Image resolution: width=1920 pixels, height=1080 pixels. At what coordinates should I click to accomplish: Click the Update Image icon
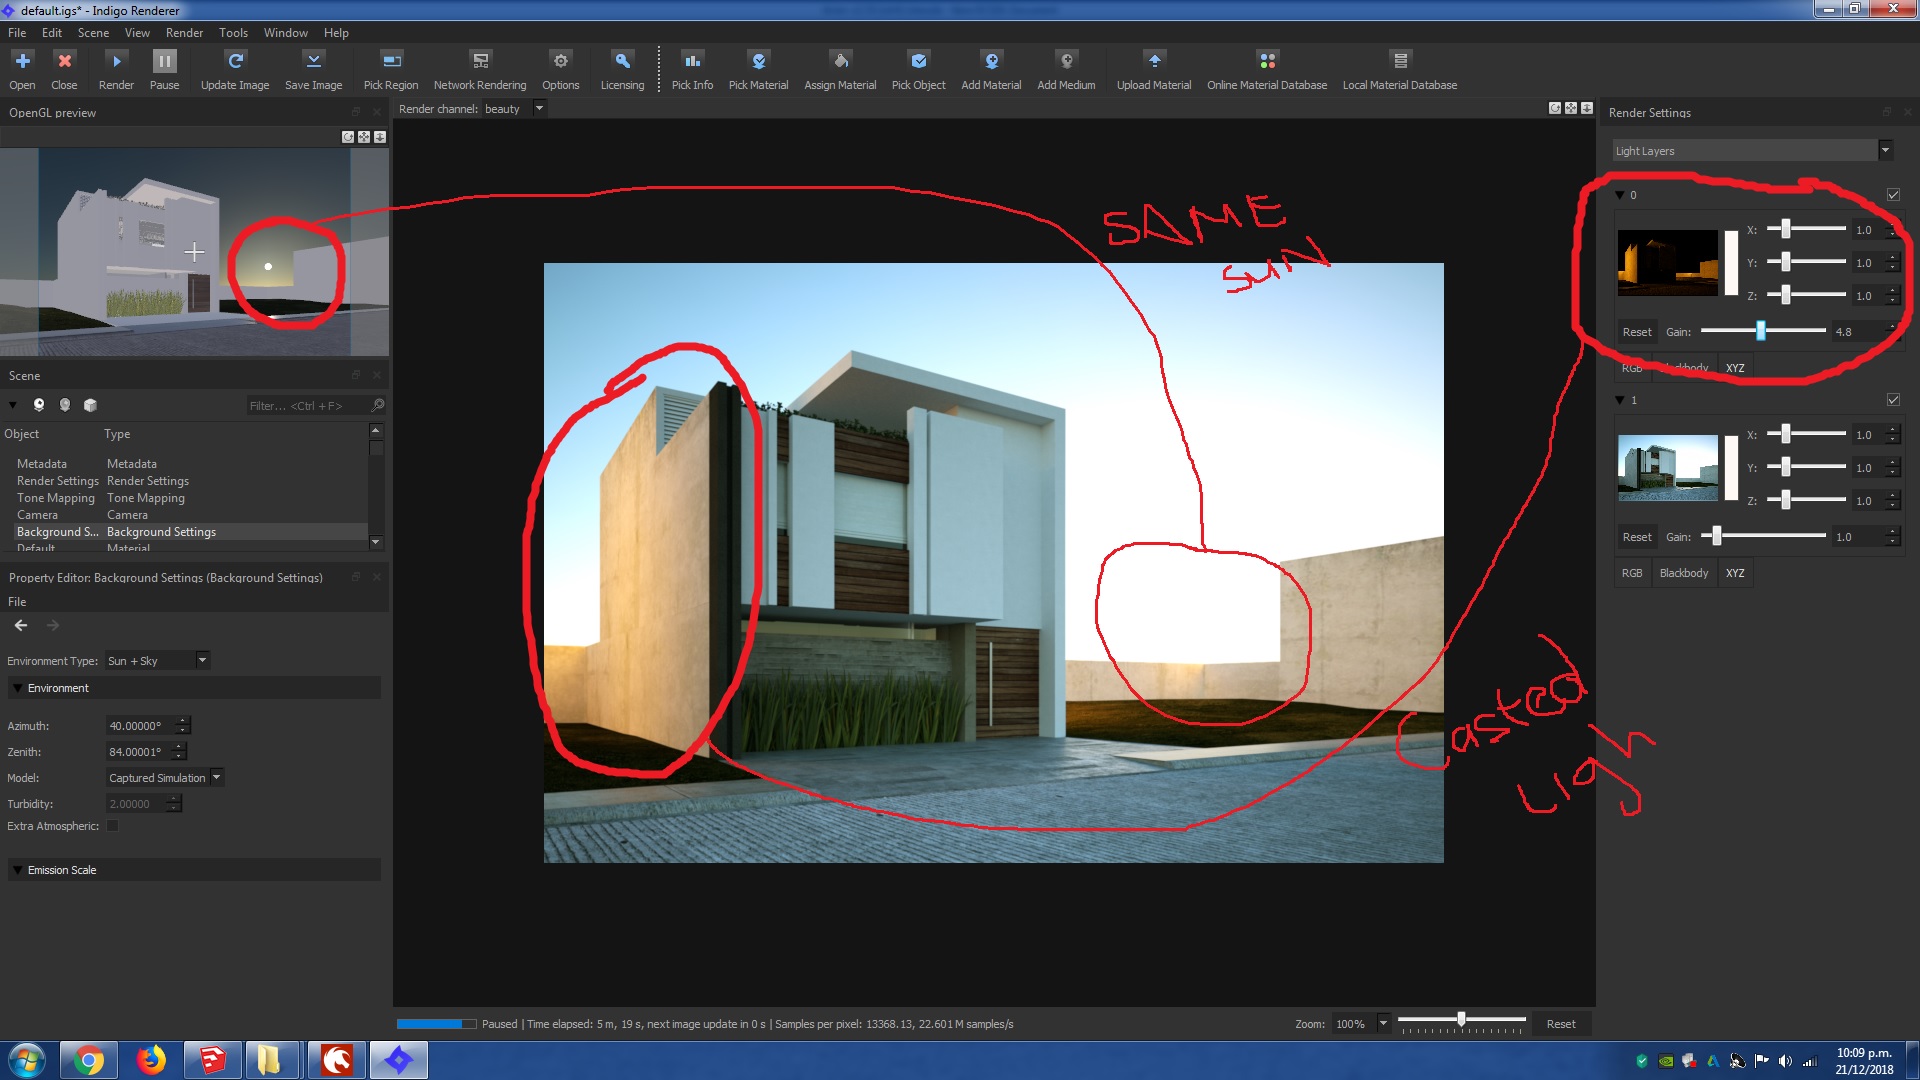click(235, 62)
